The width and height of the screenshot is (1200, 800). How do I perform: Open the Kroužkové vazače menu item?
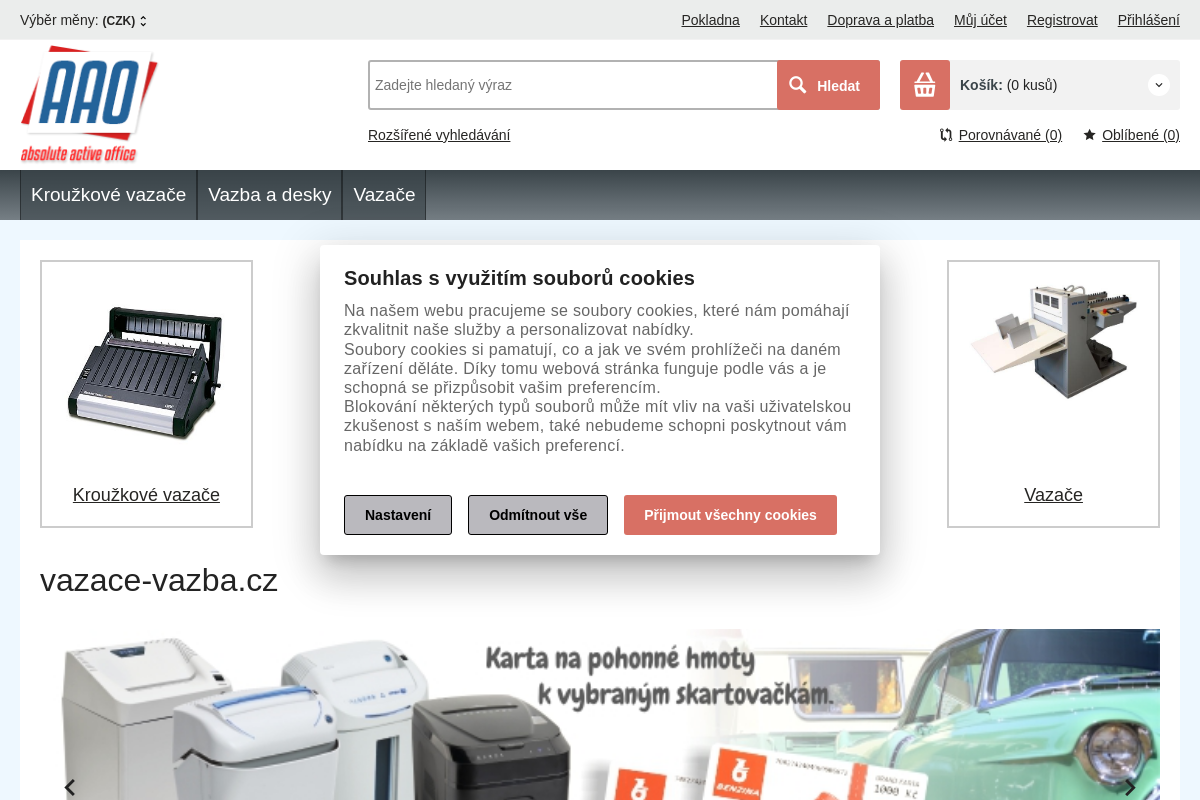click(108, 195)
